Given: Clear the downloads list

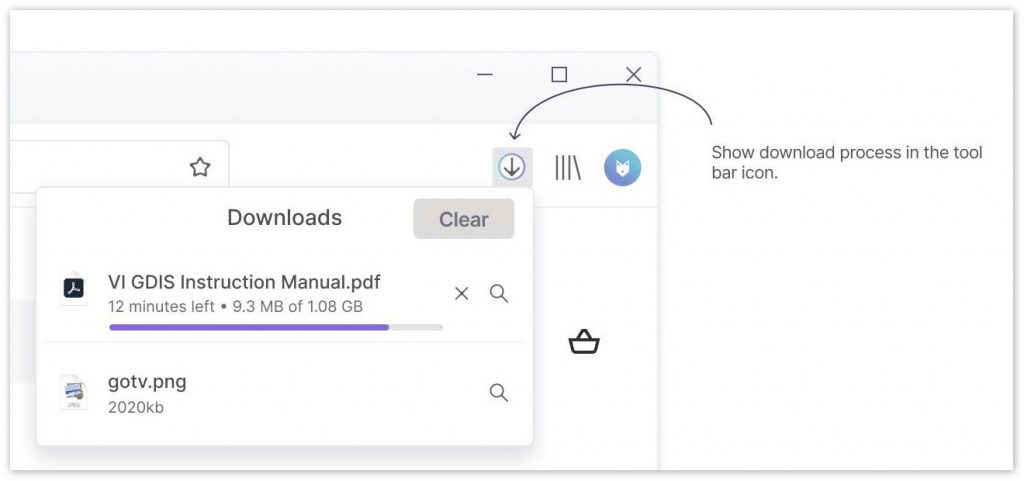Looking at the screenshot, I should (x=464, y=219).
